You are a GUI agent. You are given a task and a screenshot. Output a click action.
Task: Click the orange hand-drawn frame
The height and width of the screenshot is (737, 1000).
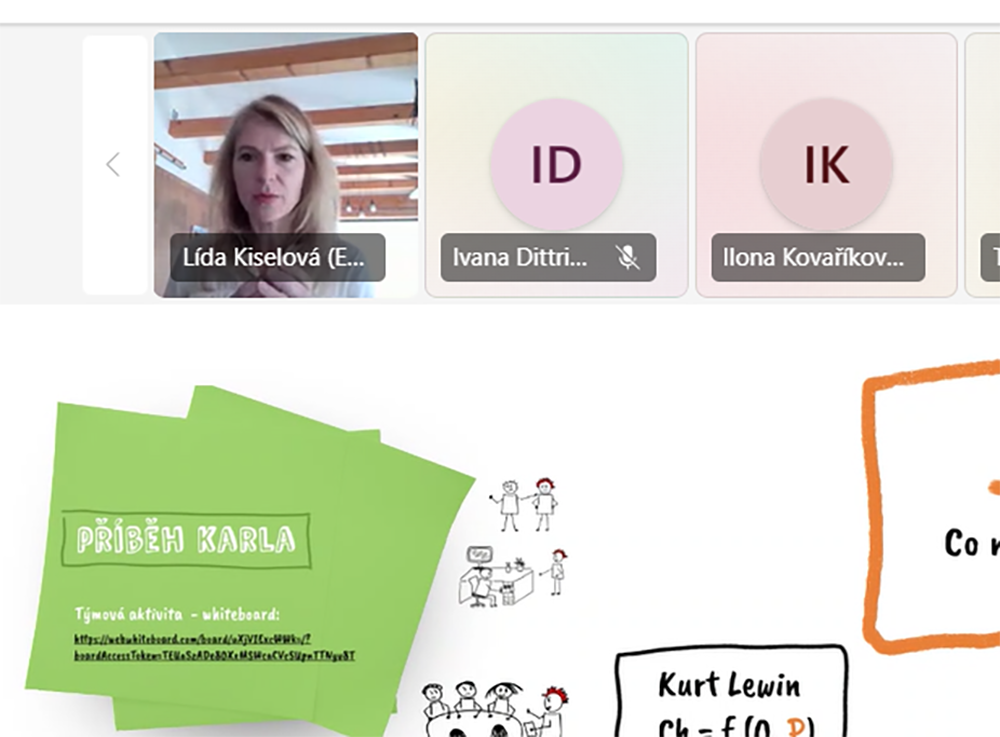(x=931, y=507)
